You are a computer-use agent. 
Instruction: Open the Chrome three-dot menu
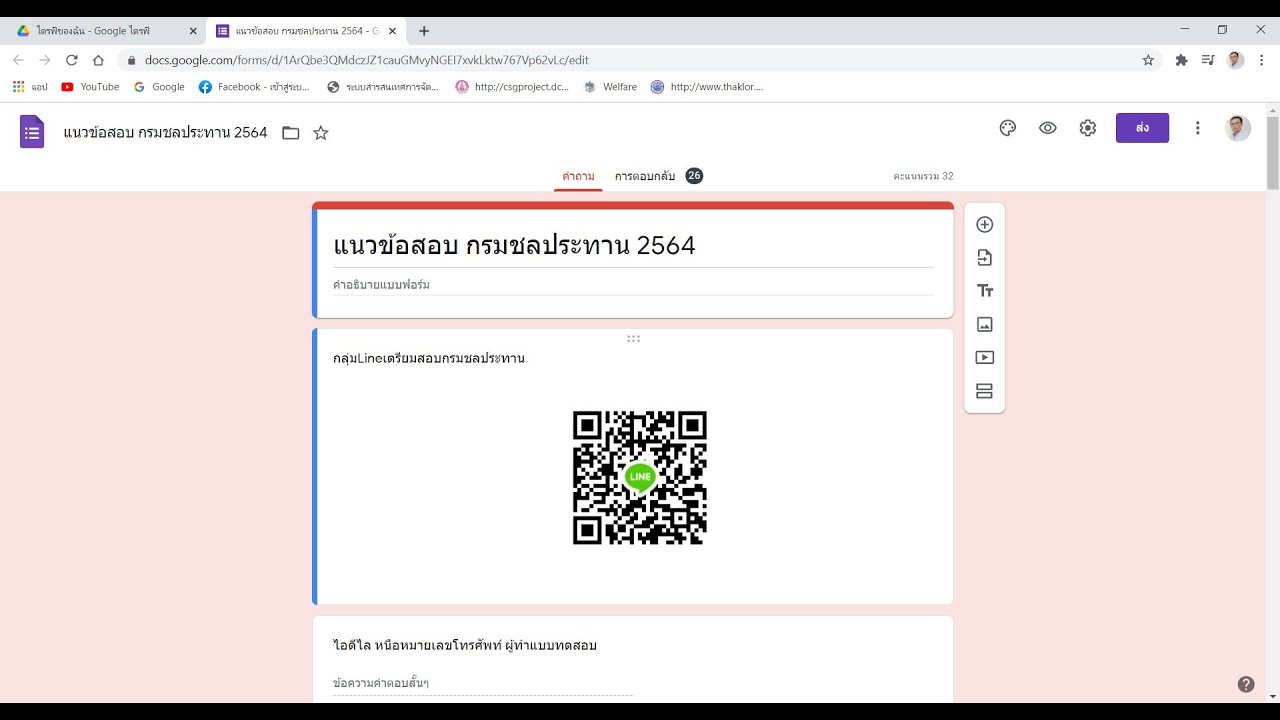pos(1262,60)
